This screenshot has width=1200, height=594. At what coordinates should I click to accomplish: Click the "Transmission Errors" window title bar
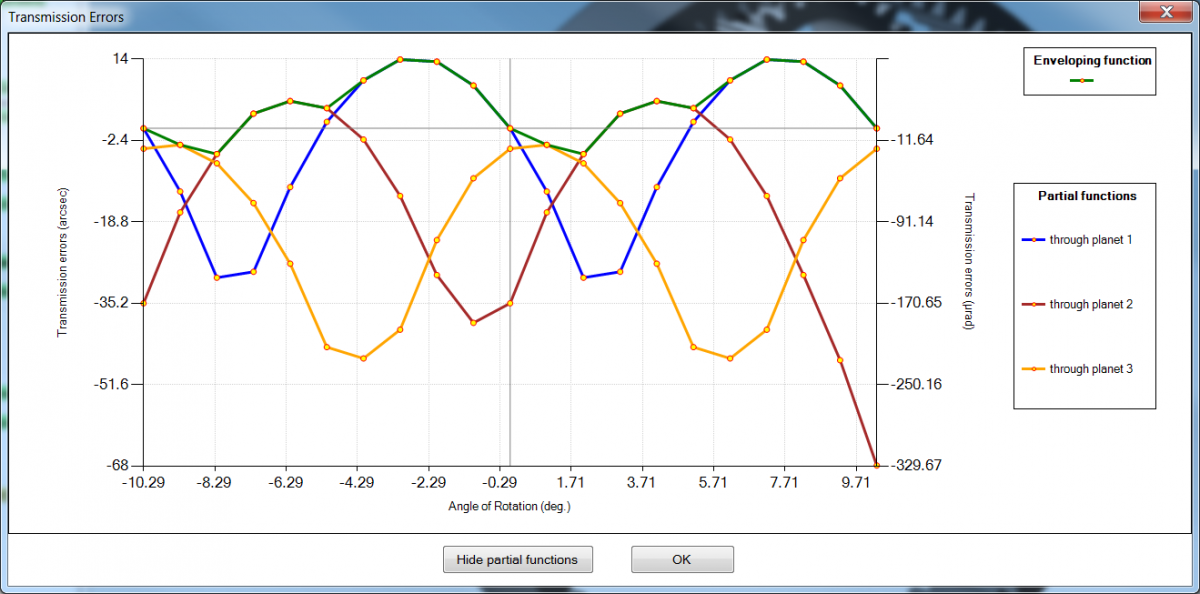click(x=500, y=14)
